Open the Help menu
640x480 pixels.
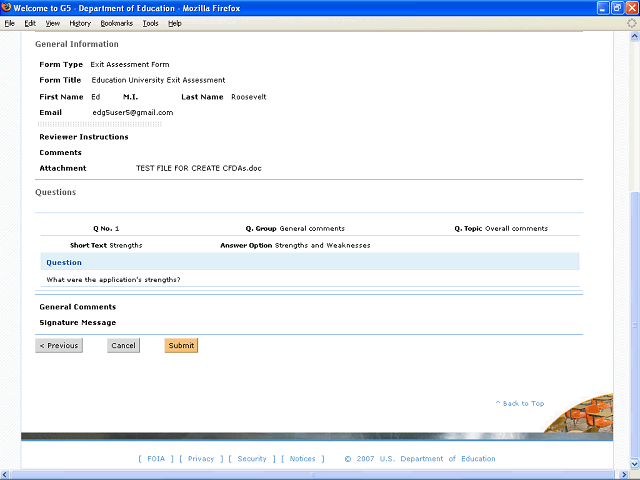coord(175,23)
